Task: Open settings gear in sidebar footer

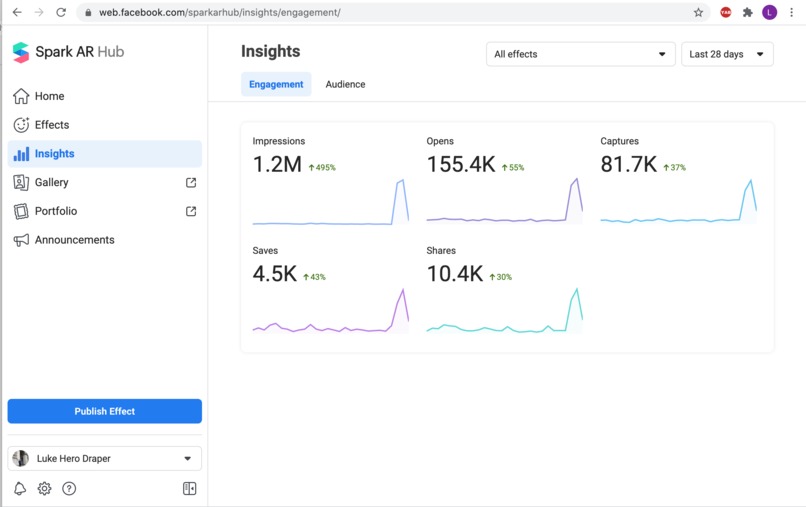Action: coord(45,488)
